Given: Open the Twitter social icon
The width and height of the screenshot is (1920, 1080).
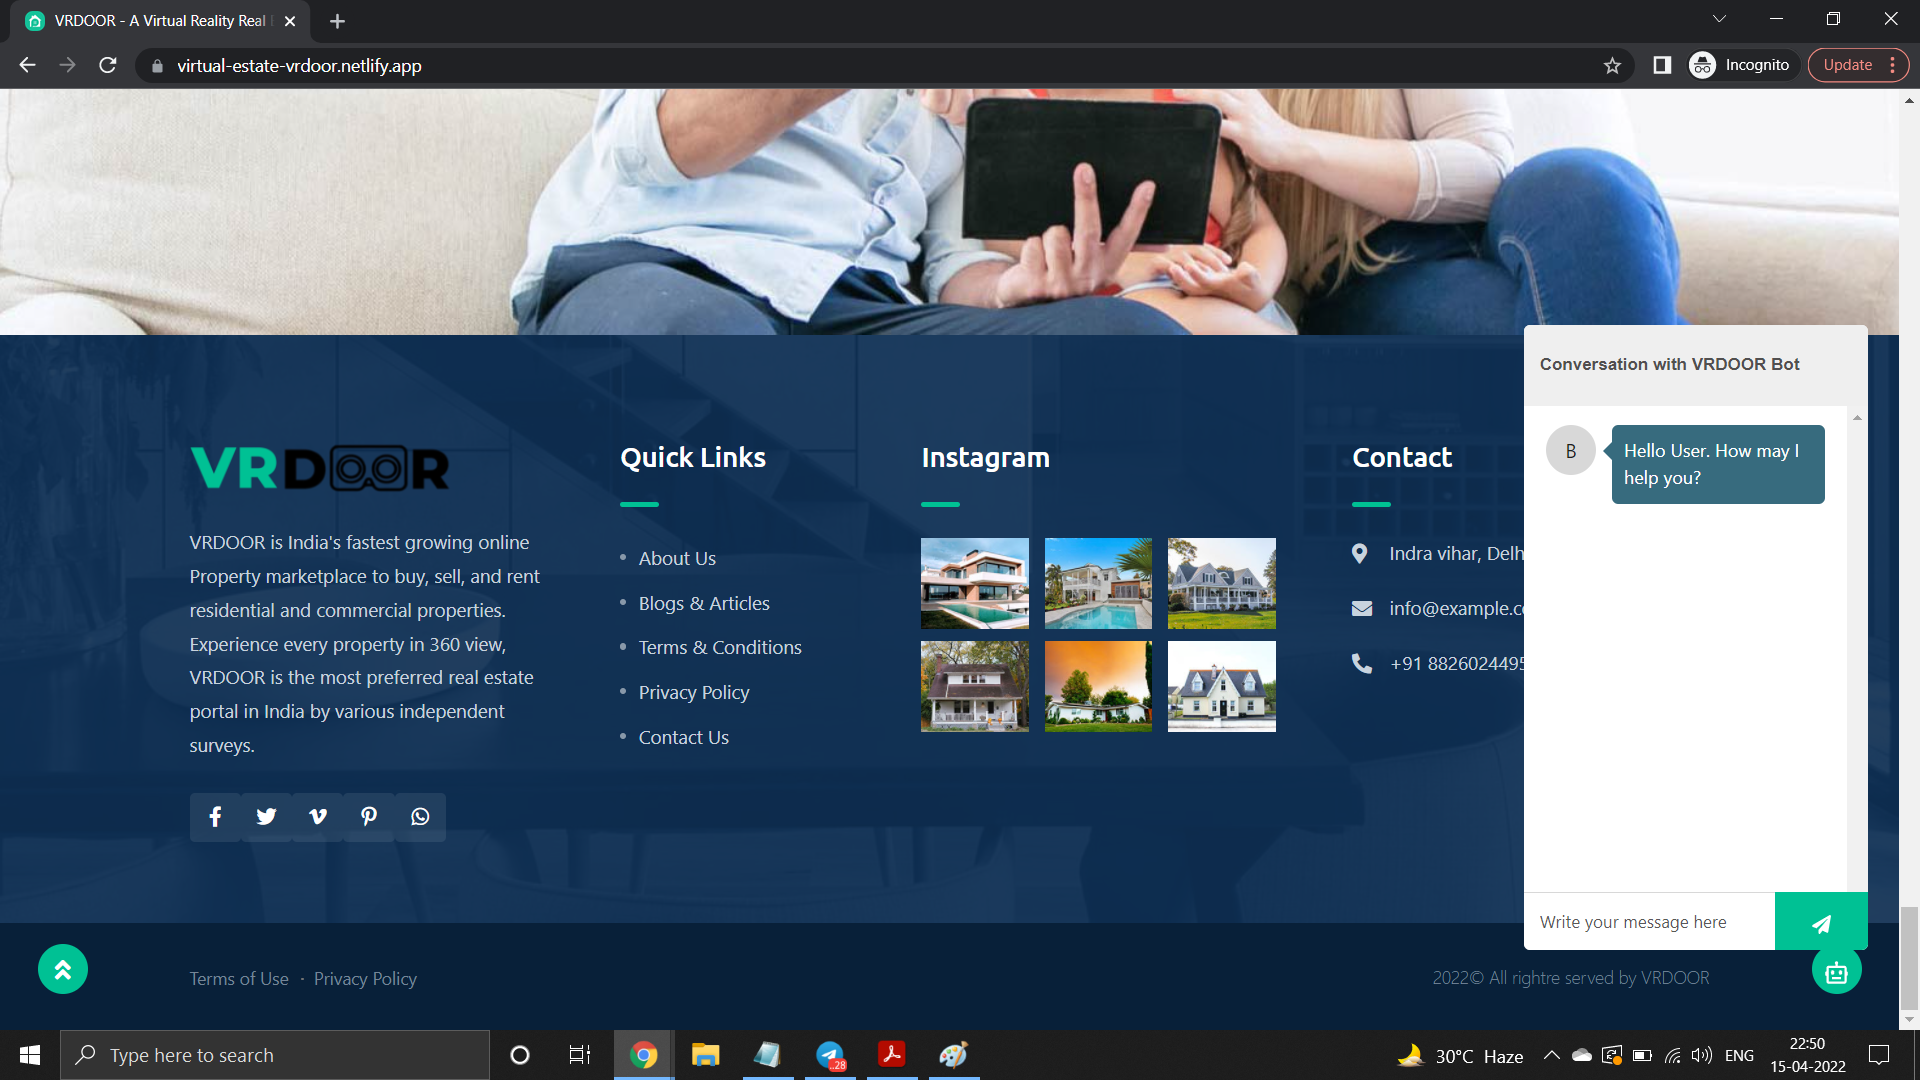Looking at the screenshot, I should [x=266, y=817].
